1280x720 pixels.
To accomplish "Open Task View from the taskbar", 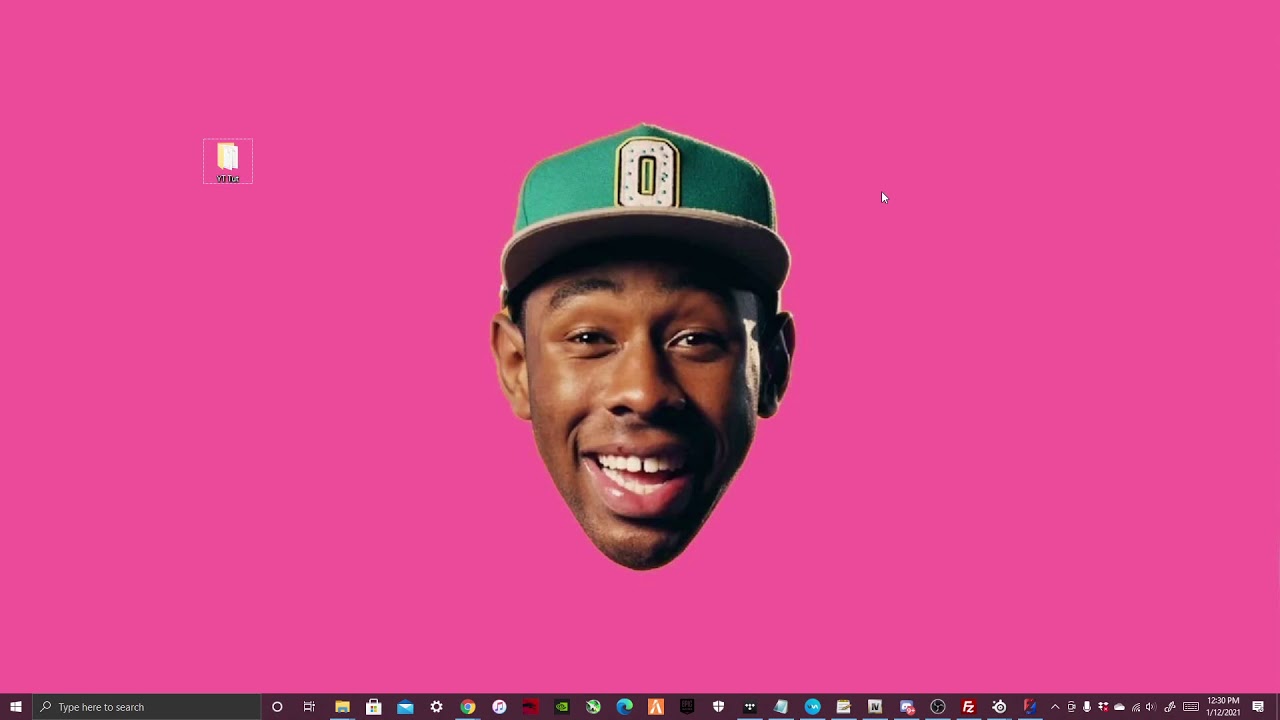I will click(309, 707).
